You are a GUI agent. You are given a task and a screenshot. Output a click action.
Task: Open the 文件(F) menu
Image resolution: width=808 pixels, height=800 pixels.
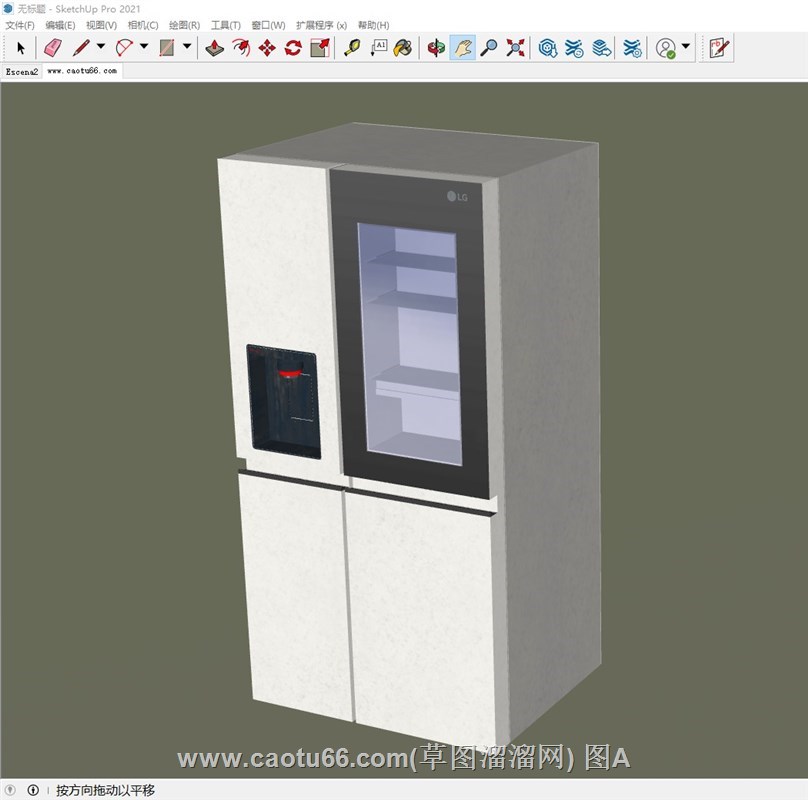(19, 25)
